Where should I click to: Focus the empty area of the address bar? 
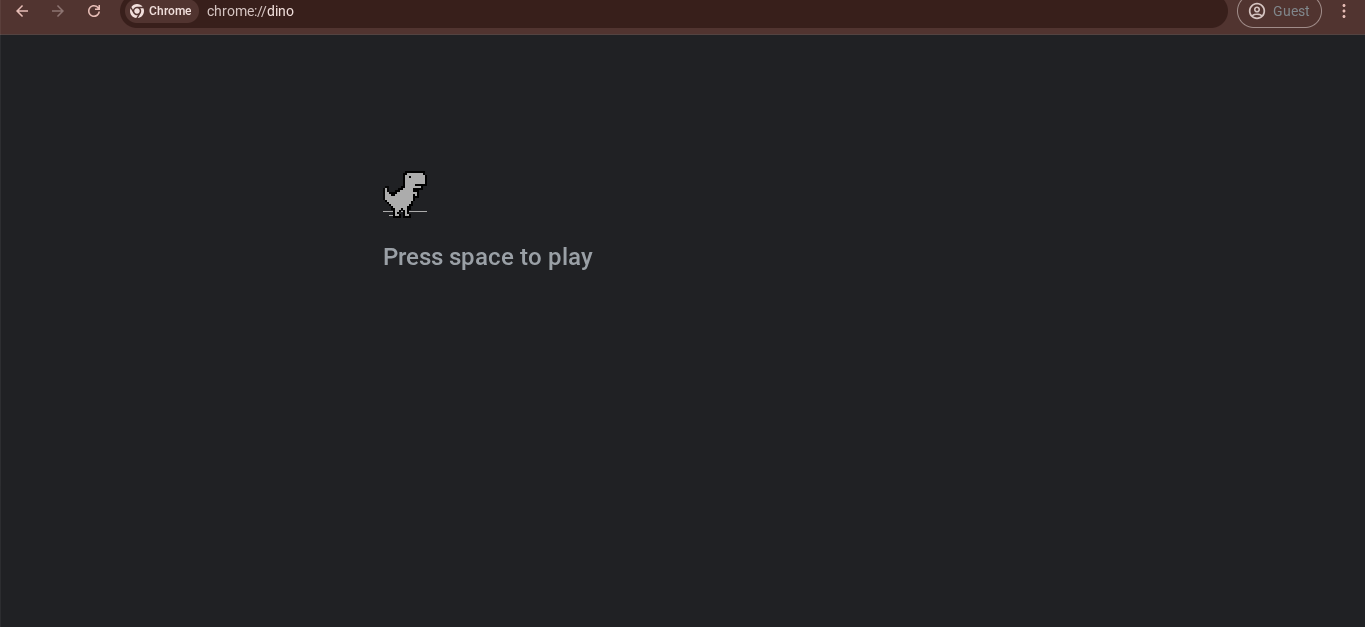[x=760, y=11]
